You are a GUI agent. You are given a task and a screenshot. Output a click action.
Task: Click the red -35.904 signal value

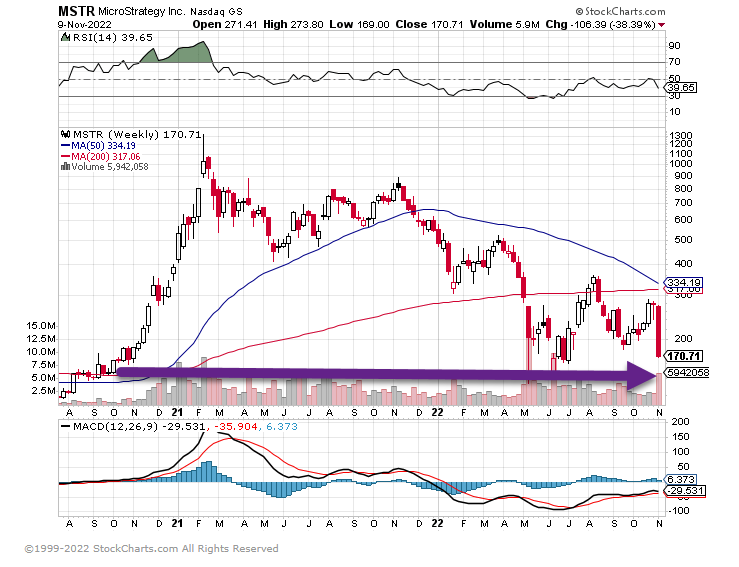coord(236,427)
